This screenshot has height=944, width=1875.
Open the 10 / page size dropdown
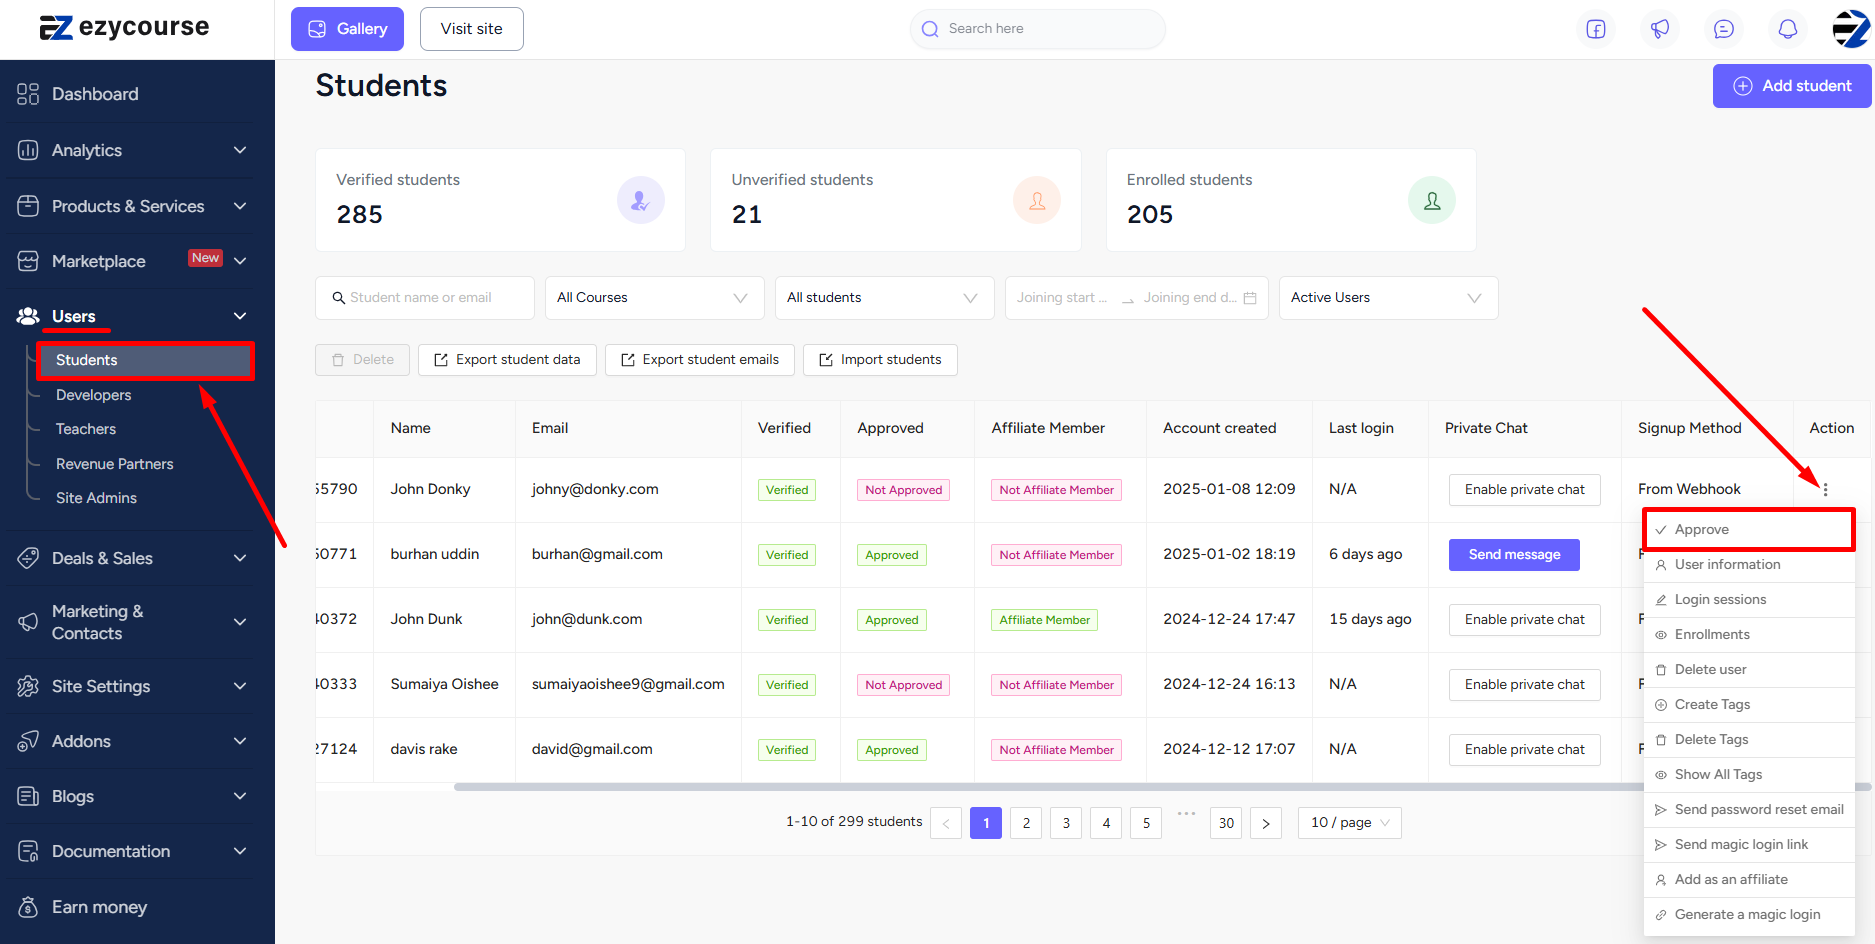tap(1350, 823)
